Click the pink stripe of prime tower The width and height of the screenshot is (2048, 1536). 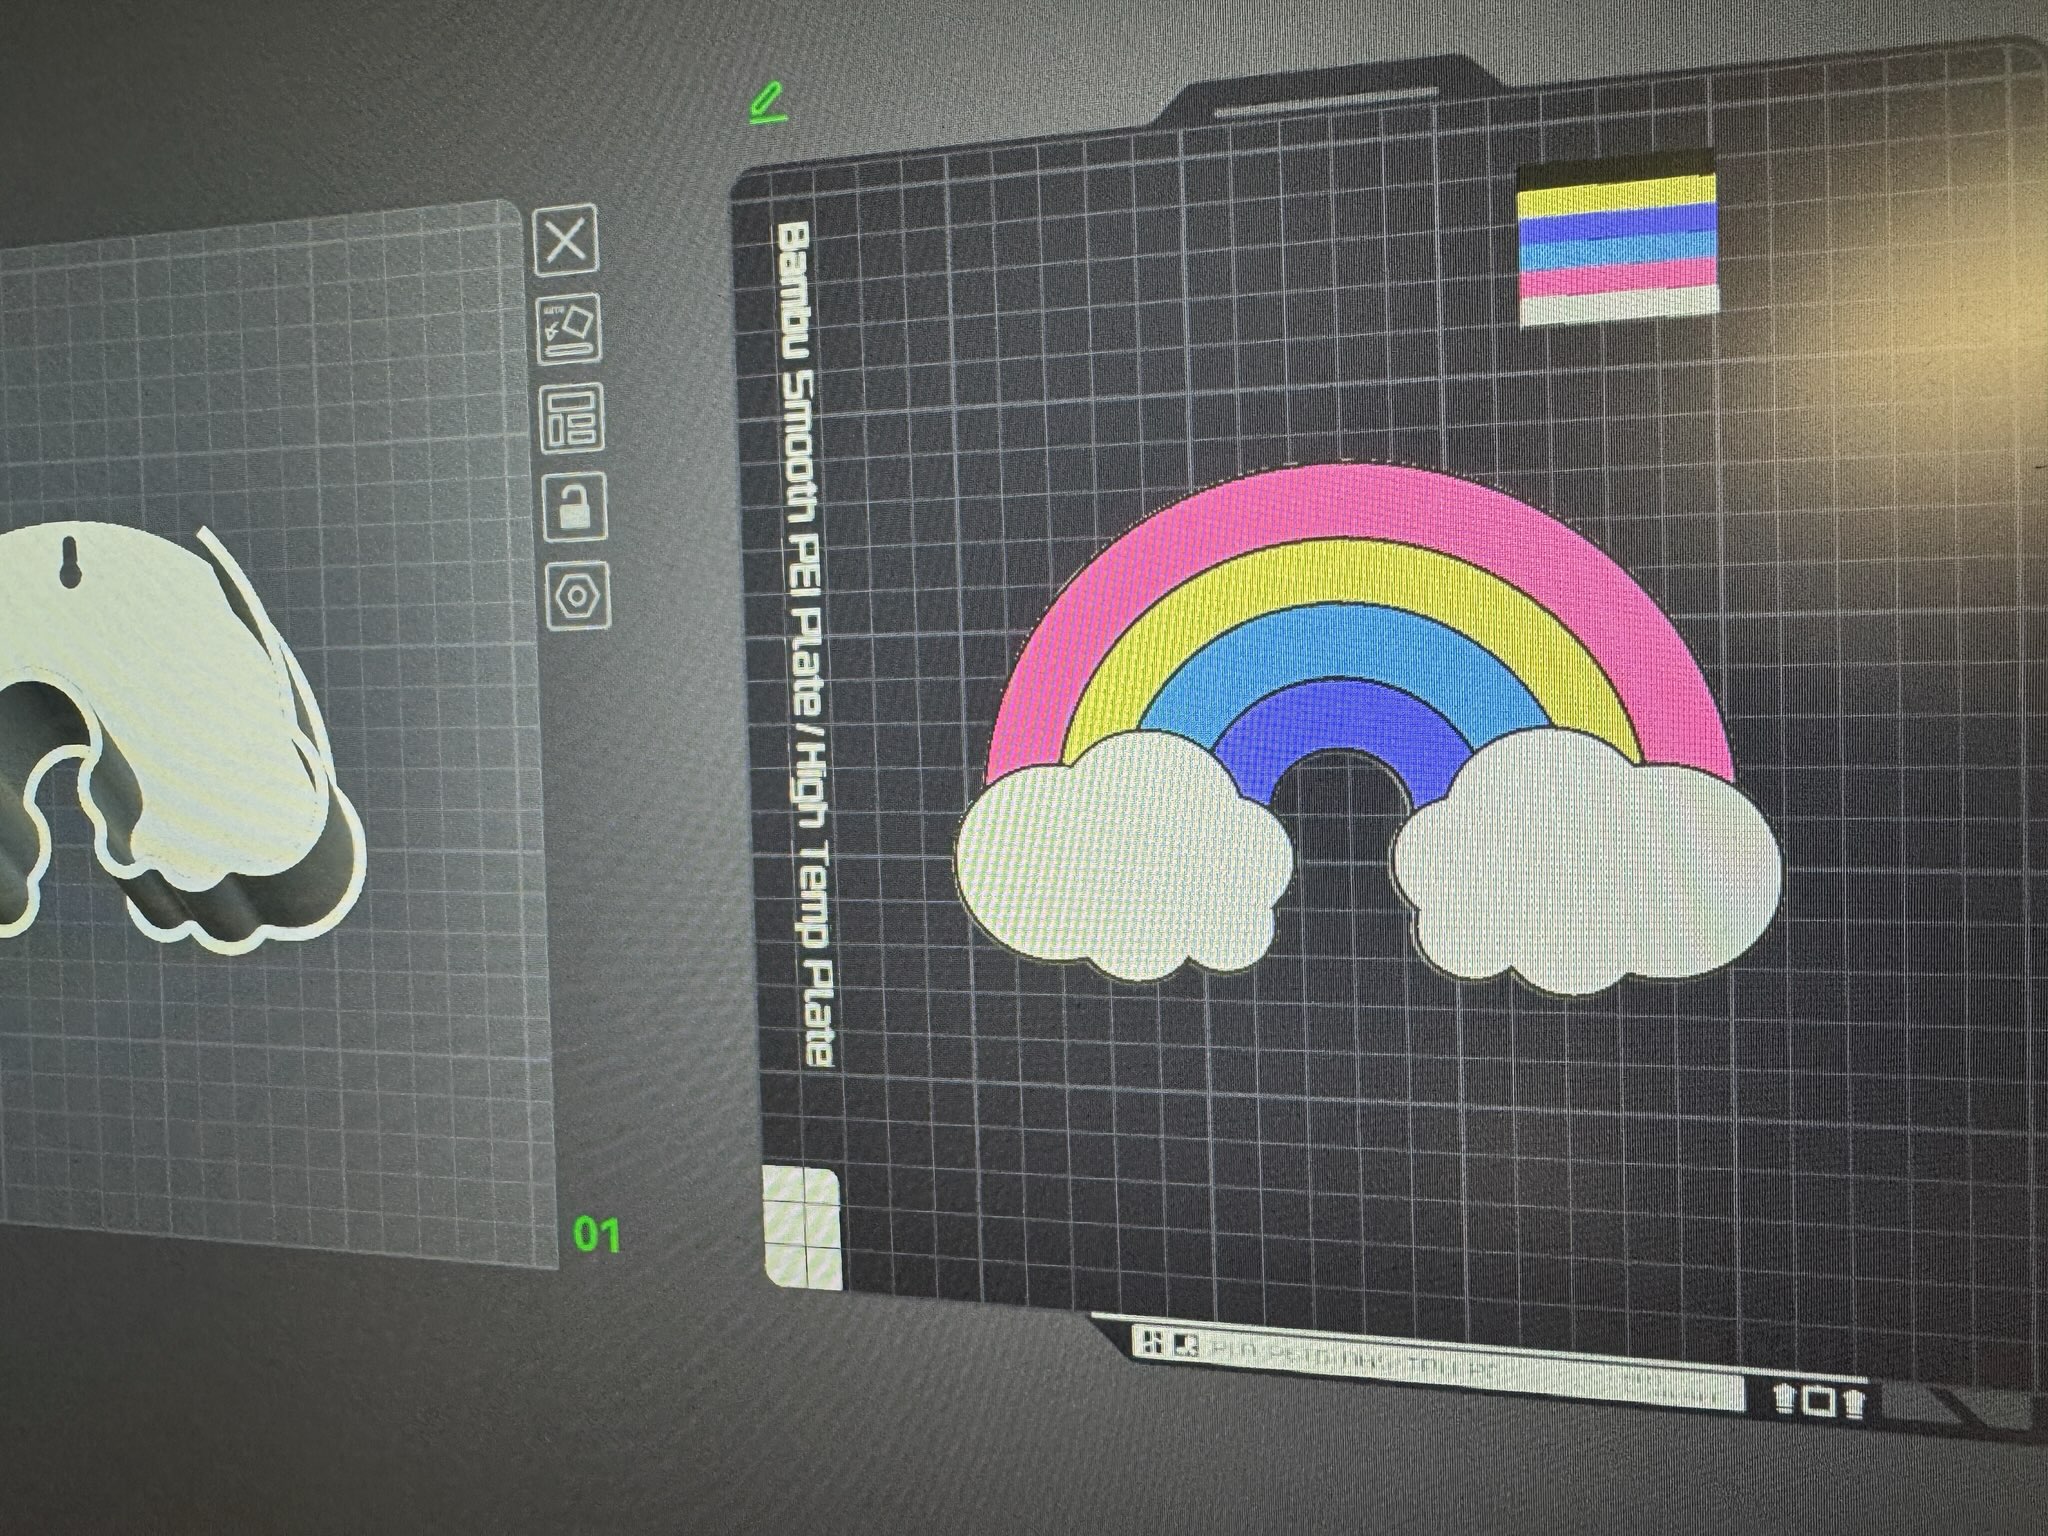coord(1619,278)
